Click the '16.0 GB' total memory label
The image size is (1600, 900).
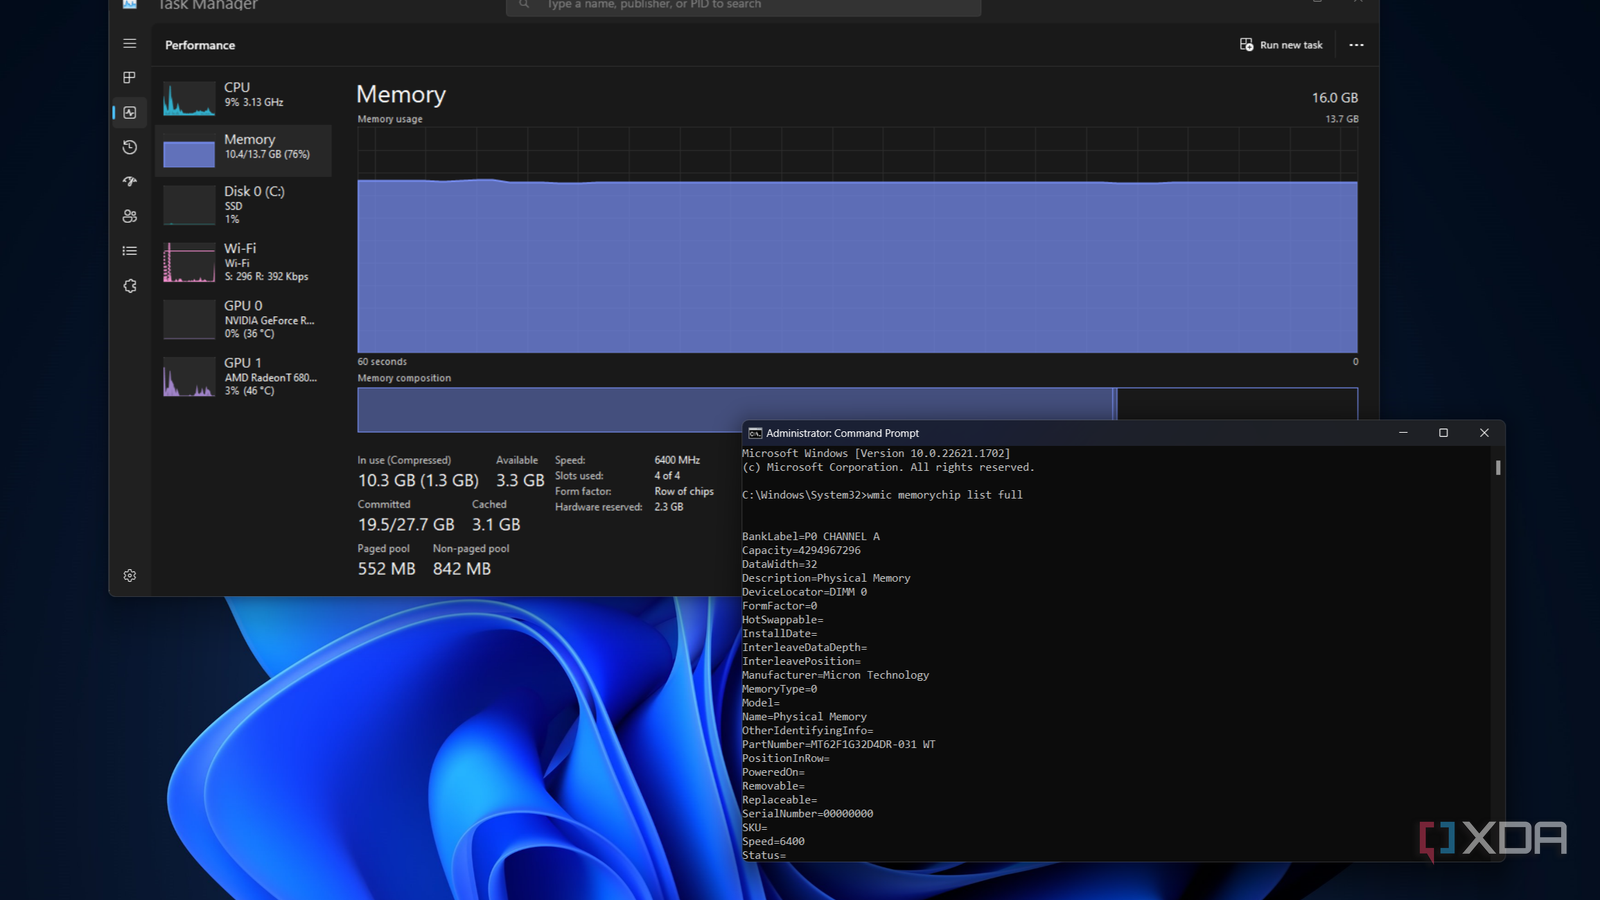(1335, 98)
